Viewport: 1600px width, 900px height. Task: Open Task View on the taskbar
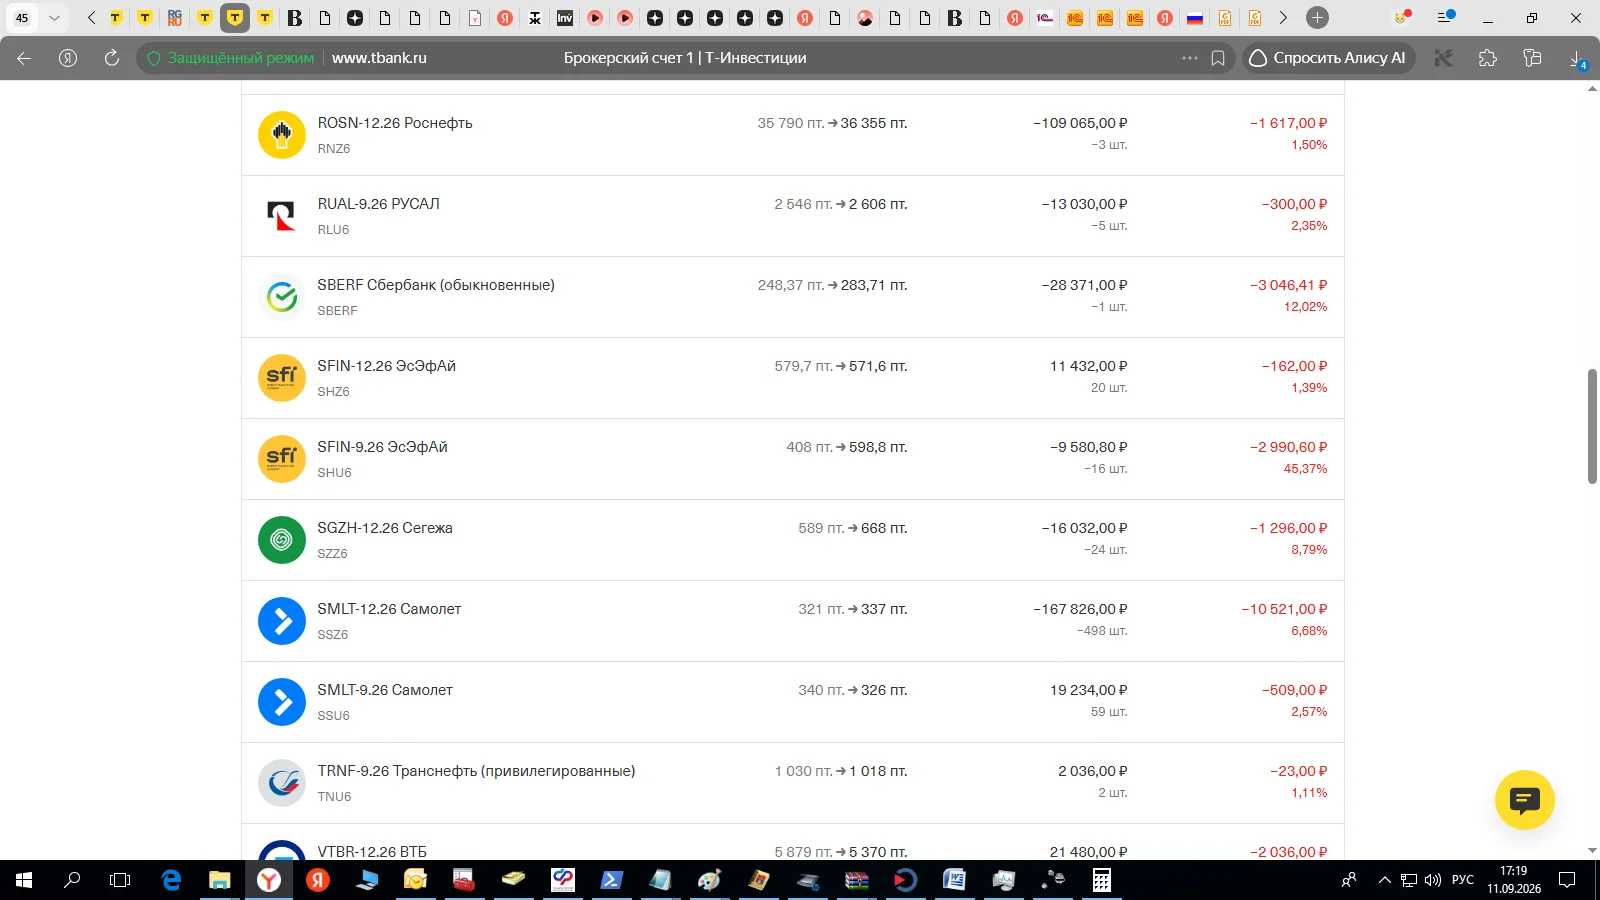coord(120,880)
